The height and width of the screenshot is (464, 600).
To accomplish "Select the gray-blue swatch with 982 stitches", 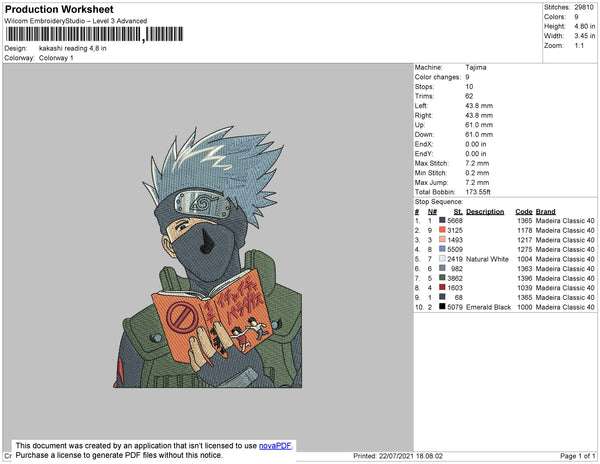I will 442,268.
